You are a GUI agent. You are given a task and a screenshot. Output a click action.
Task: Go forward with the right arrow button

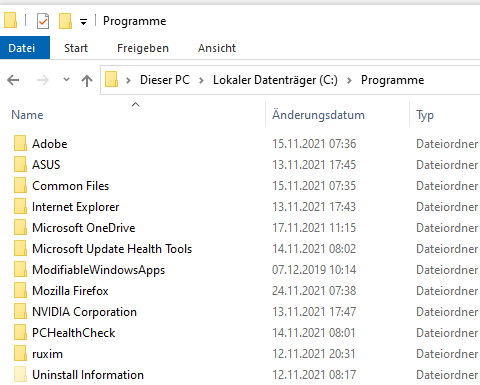point(43,80)
